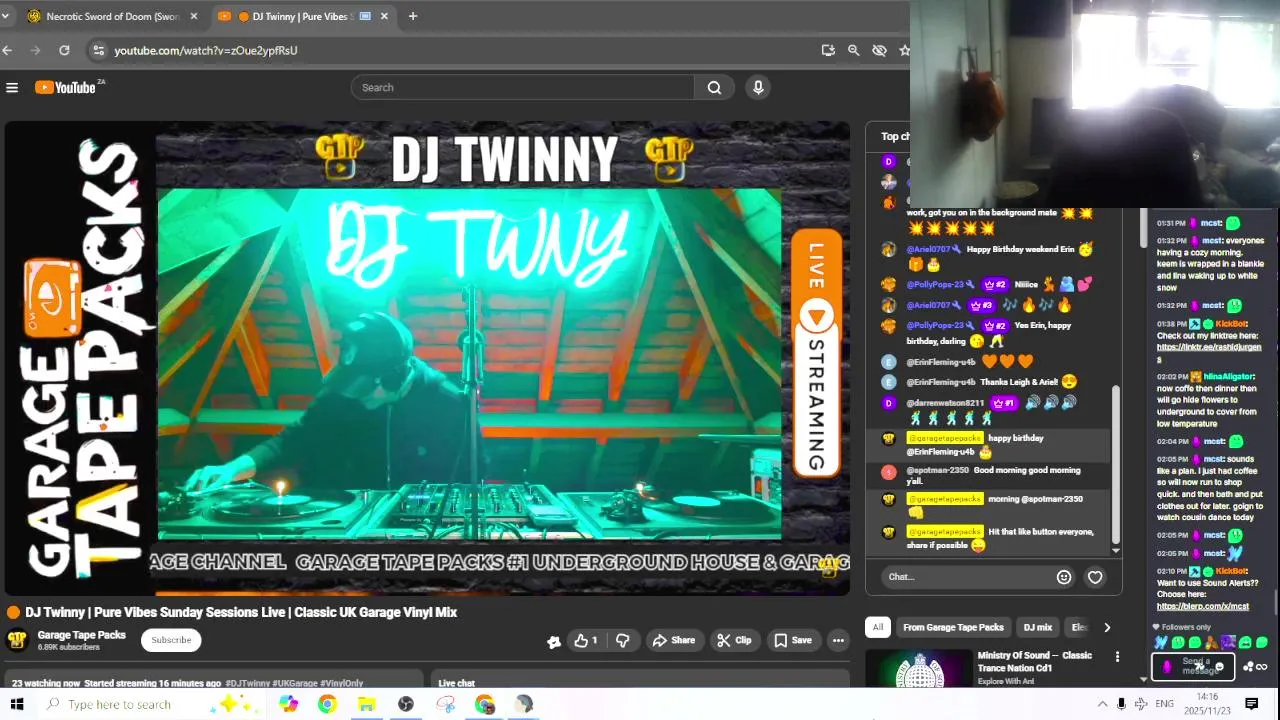
Task: Open install app icon in address bar
Action: (x=828, y=50)
